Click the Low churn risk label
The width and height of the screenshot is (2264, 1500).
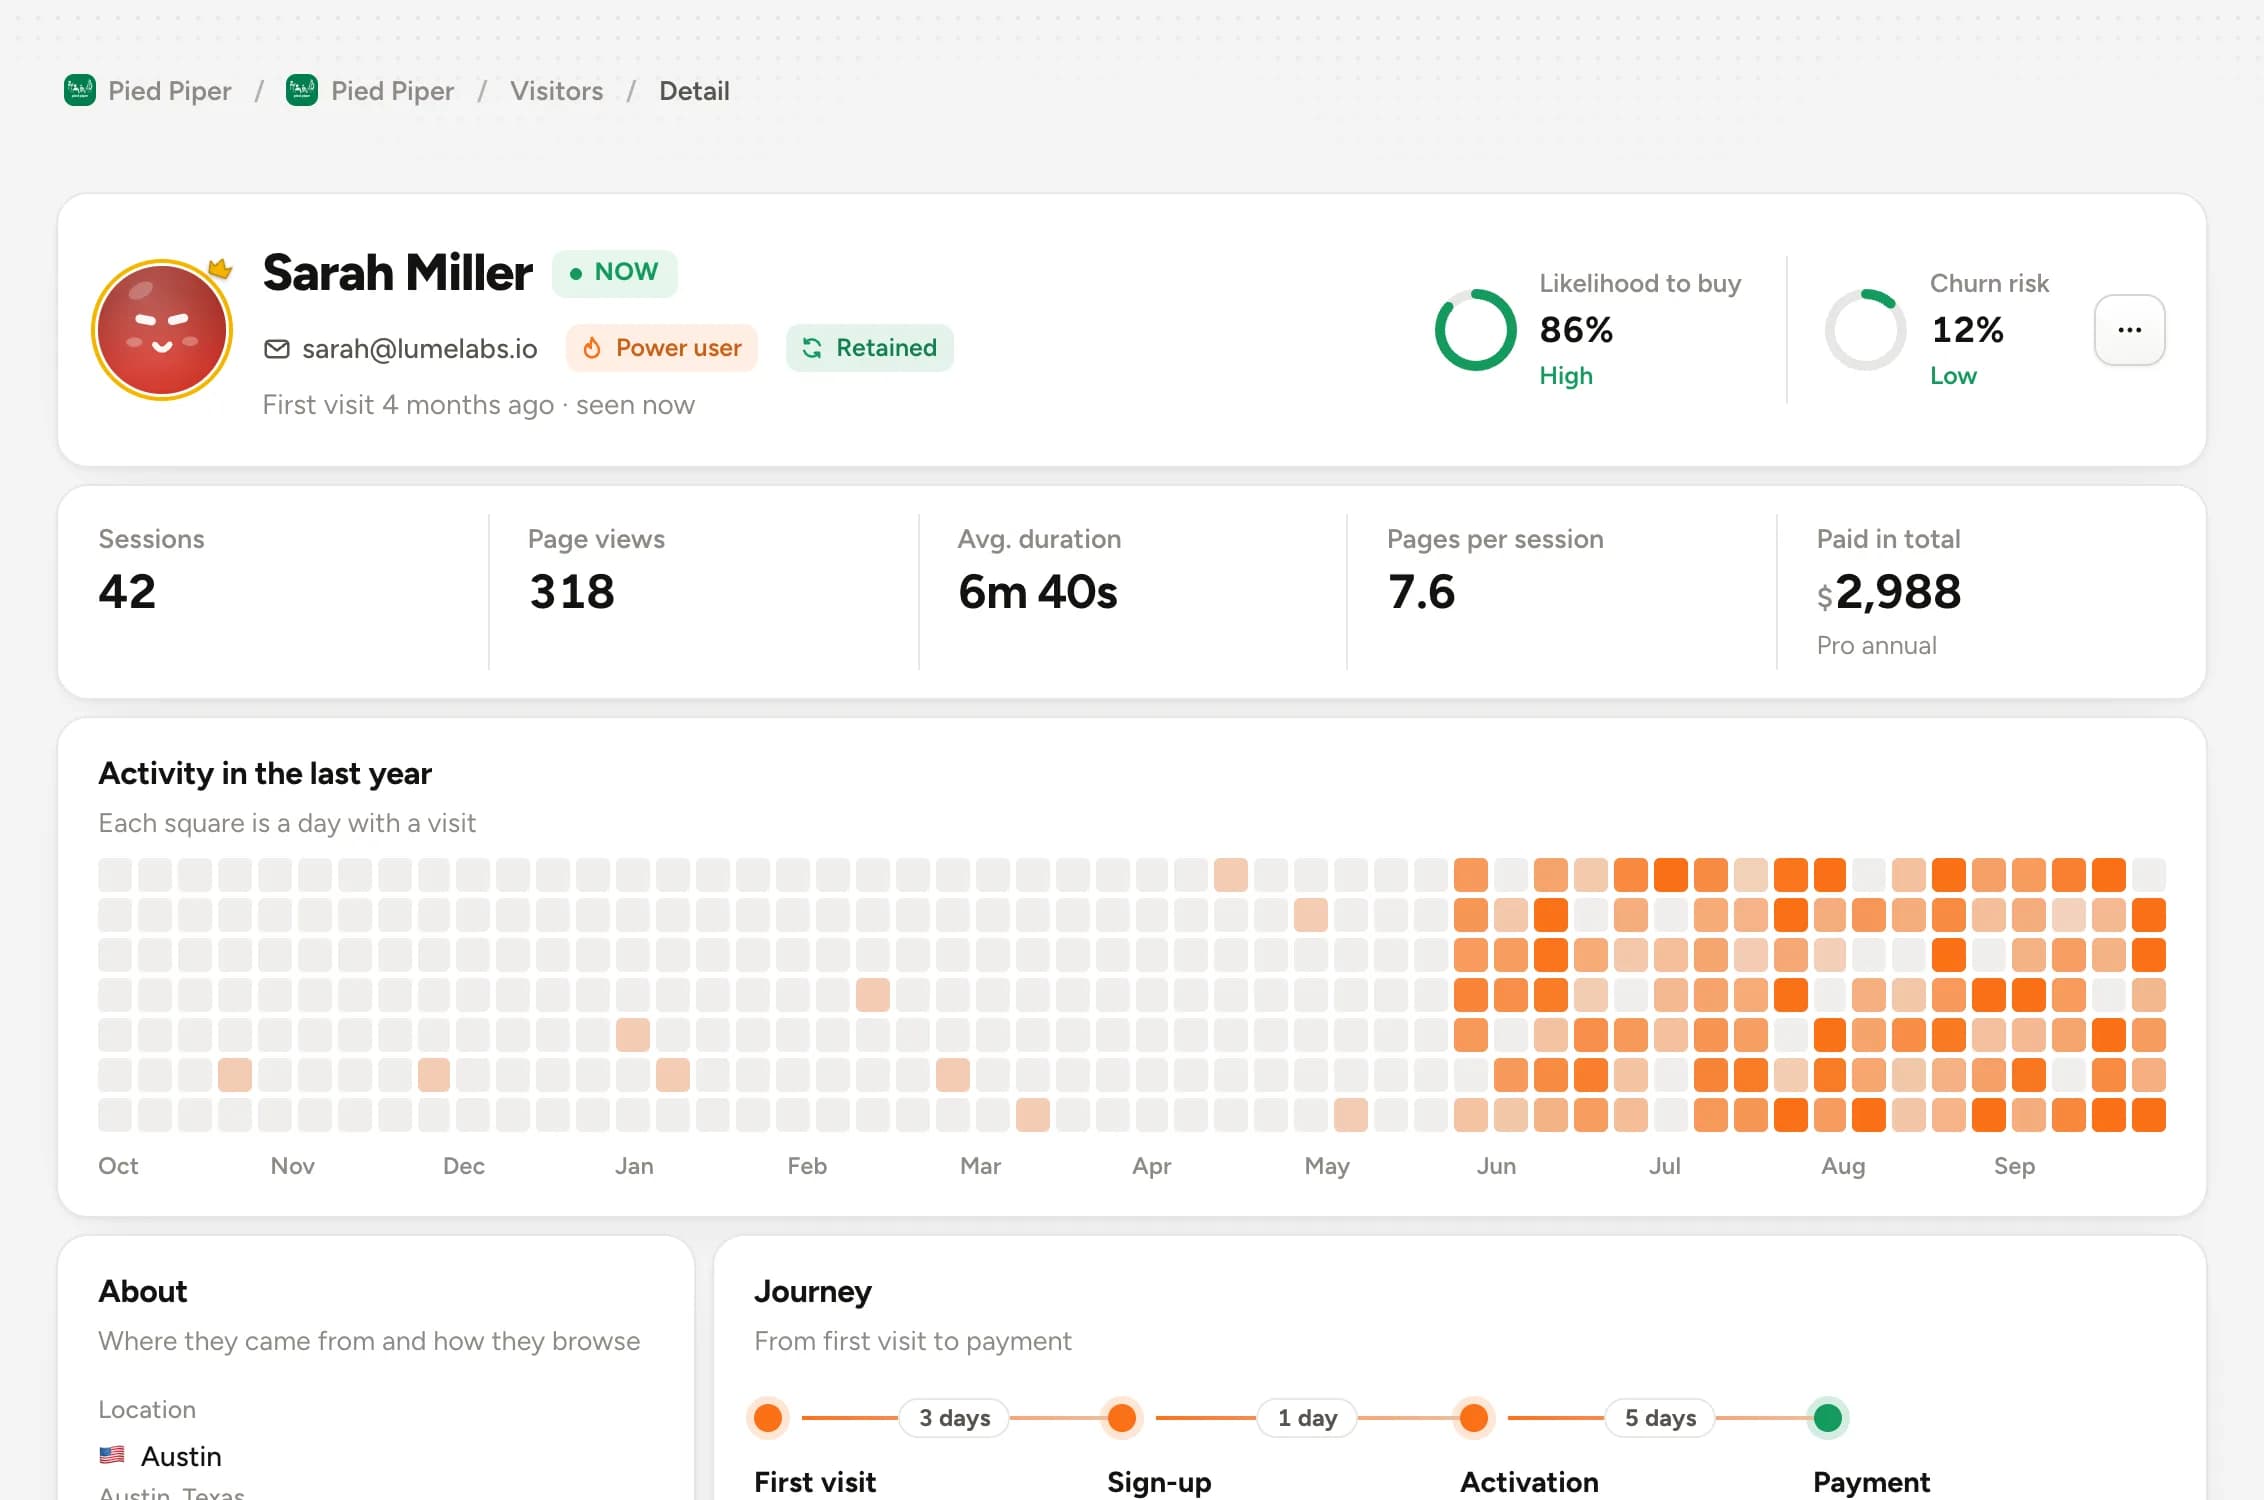click(1953, 376)
